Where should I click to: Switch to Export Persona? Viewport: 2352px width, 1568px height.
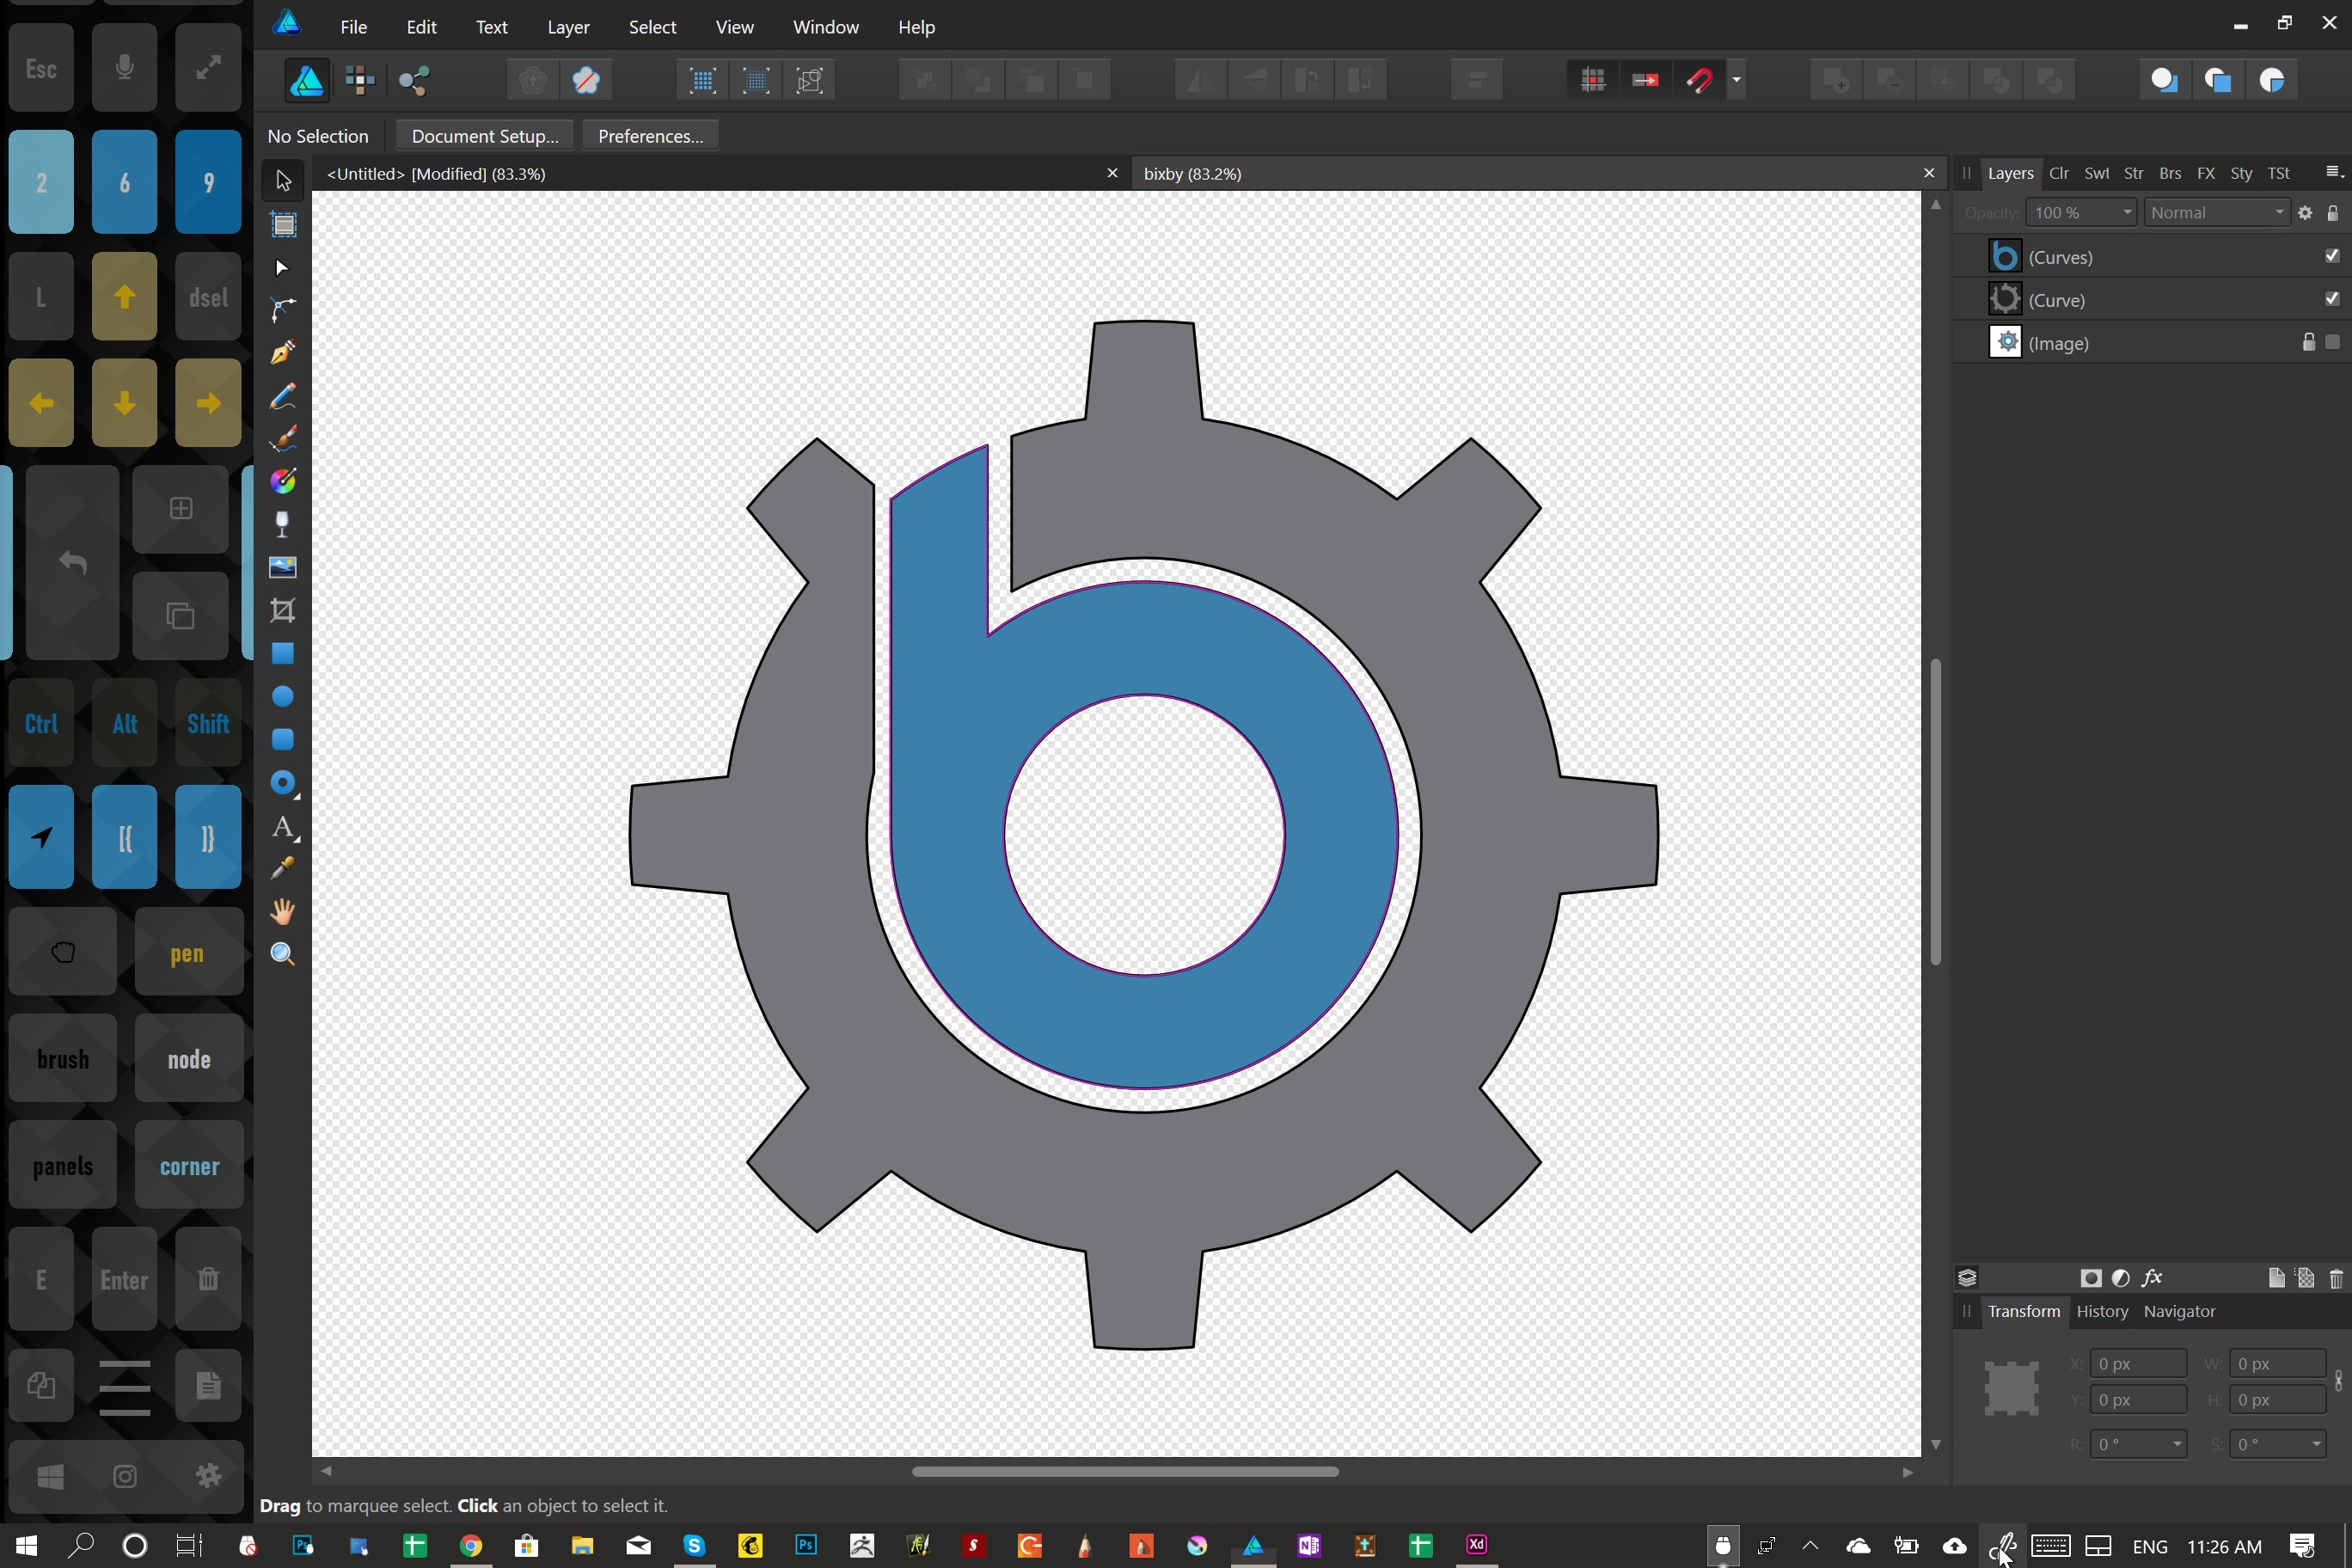pos(414,80)
